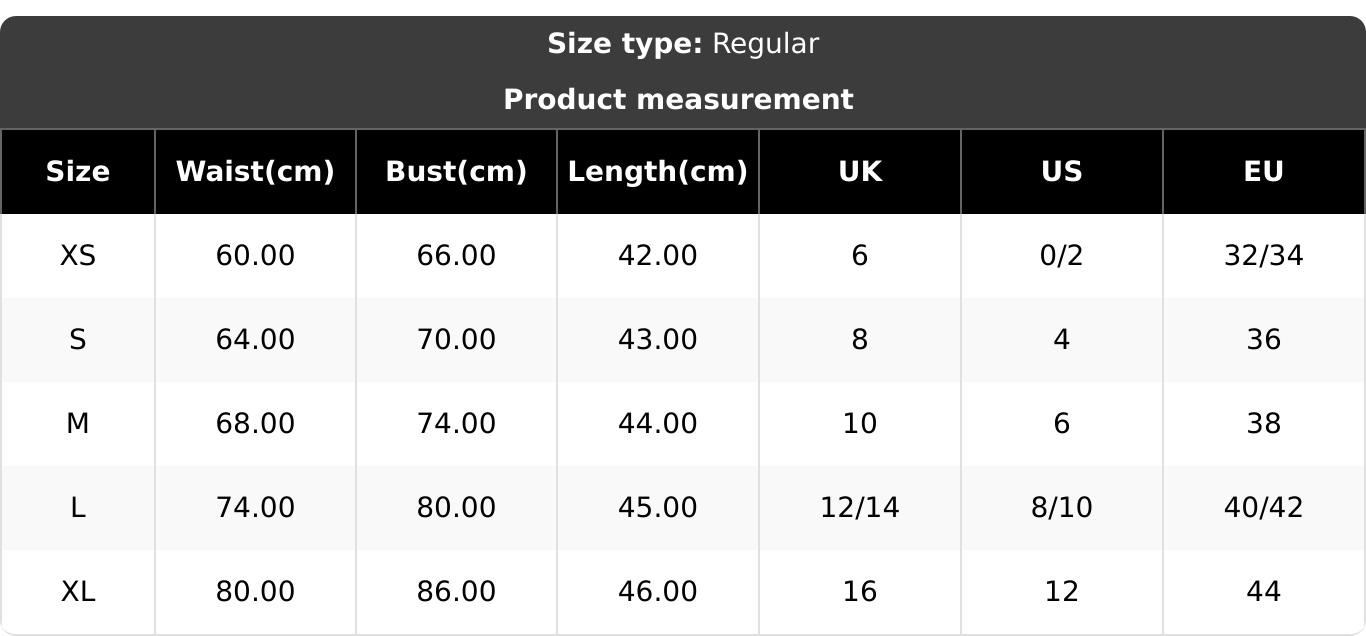Viewport: 1366px width, 636px height.
Task: Click the 12/14 UK size cell
Action: click(860, 508)
